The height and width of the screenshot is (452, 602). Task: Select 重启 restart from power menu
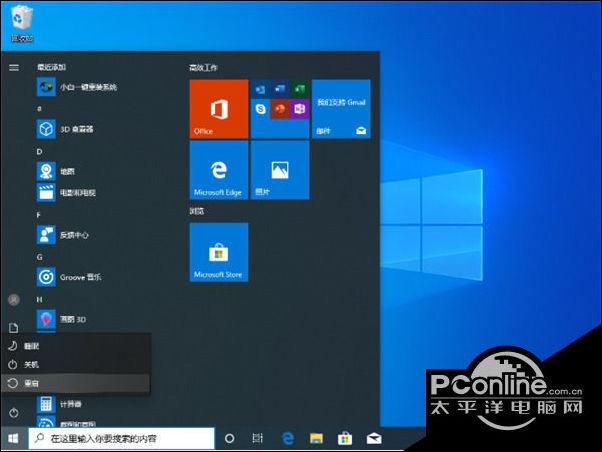[x=76, y=383]
